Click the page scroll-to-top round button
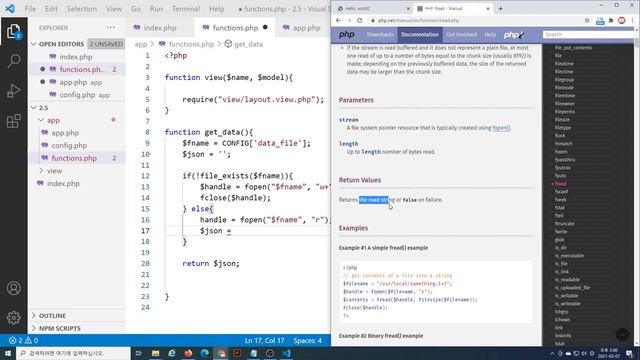Viewport: 640px width, 360px height. tap(622, 334)
